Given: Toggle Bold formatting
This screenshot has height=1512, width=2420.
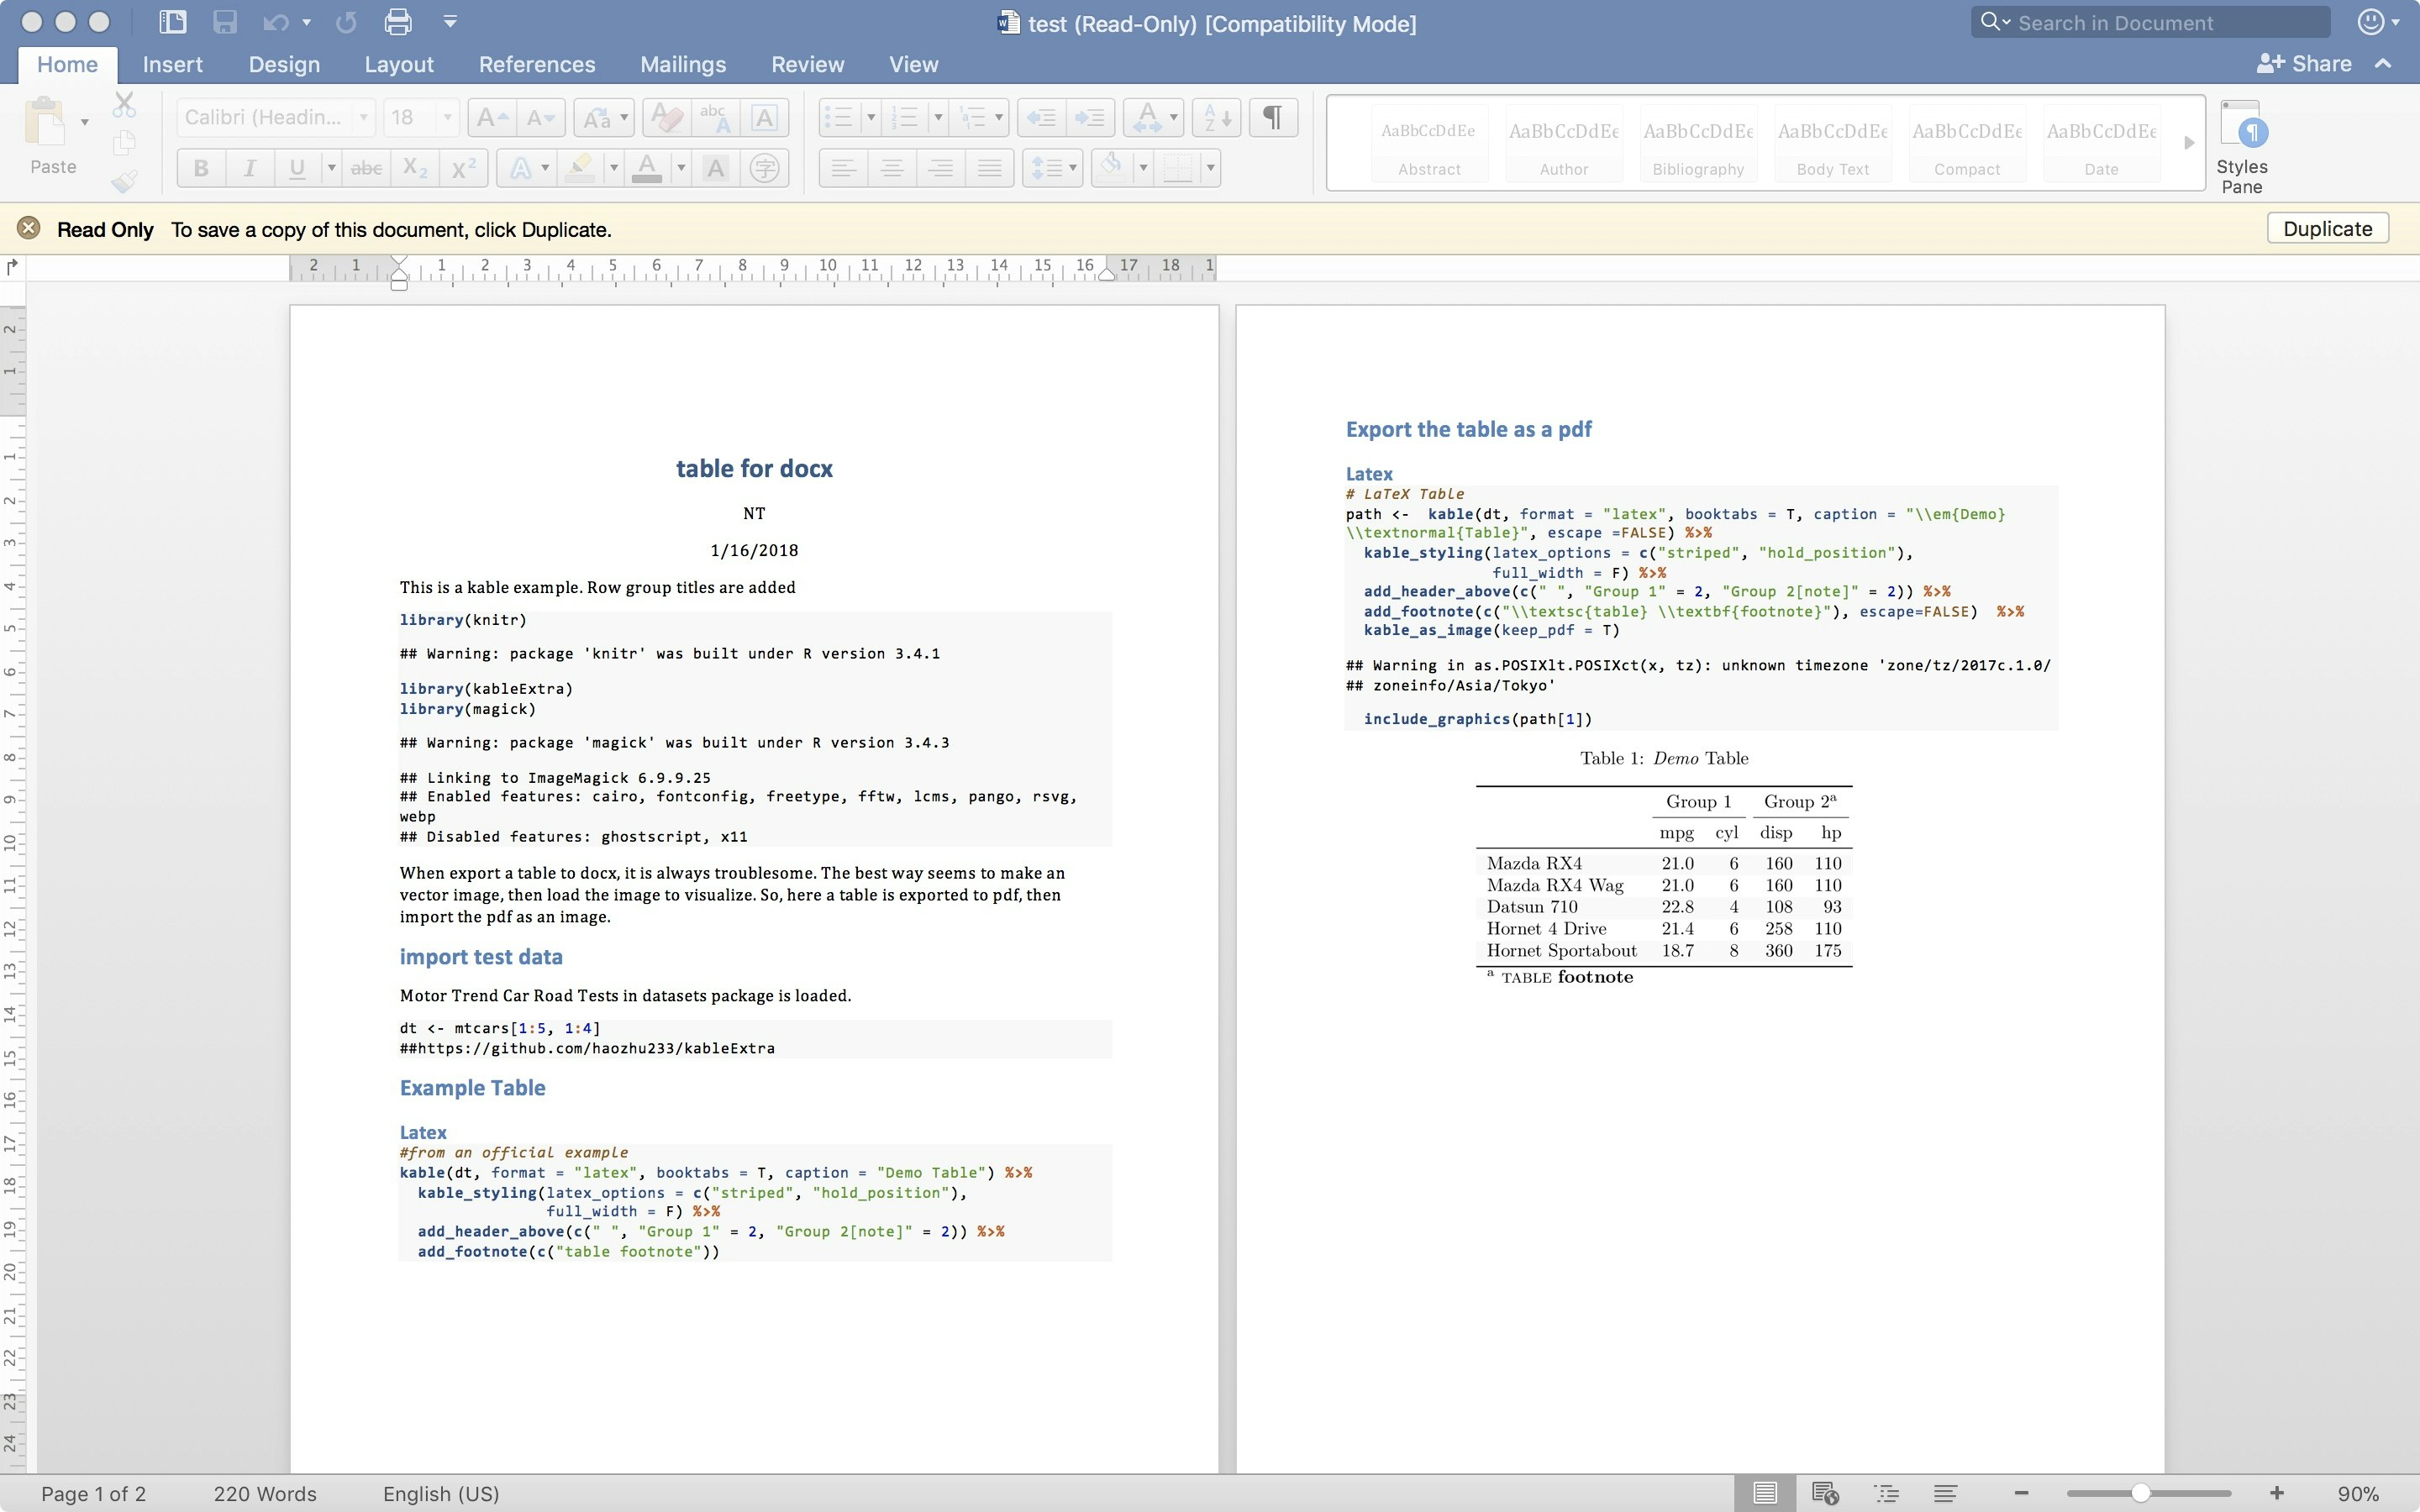Looking at the screenshot, I should tap(201, 168).
